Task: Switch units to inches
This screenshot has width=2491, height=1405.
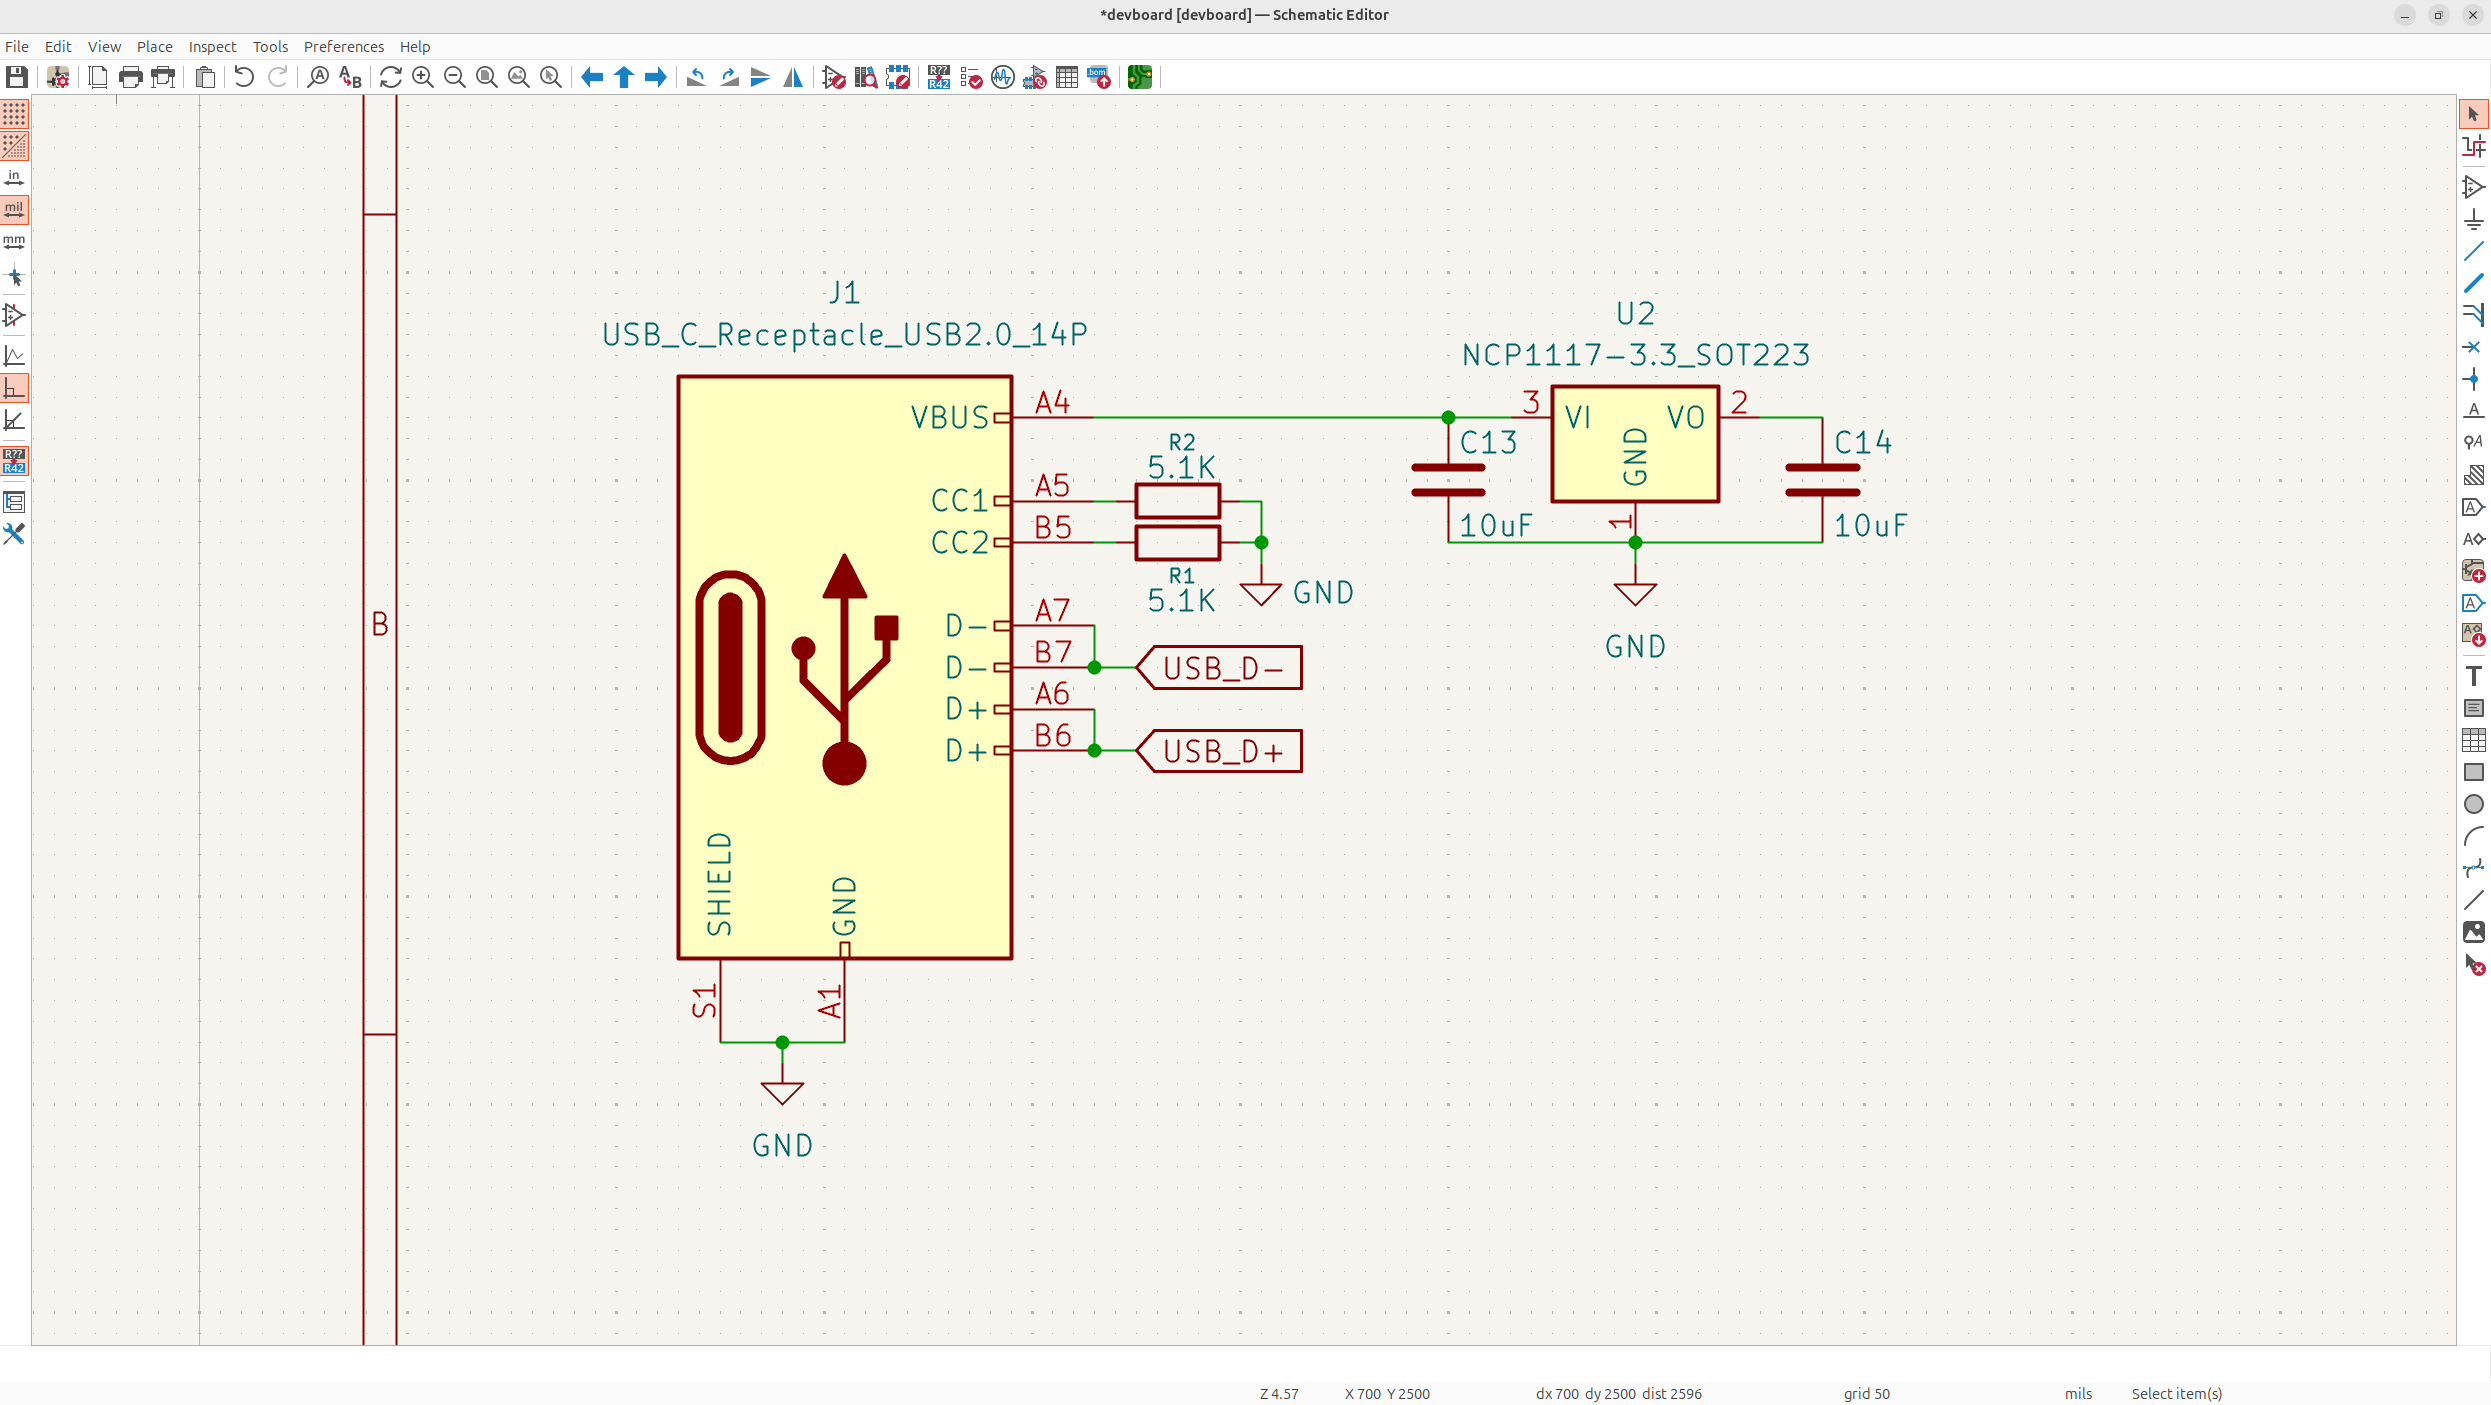Action: tap(14, 178)
